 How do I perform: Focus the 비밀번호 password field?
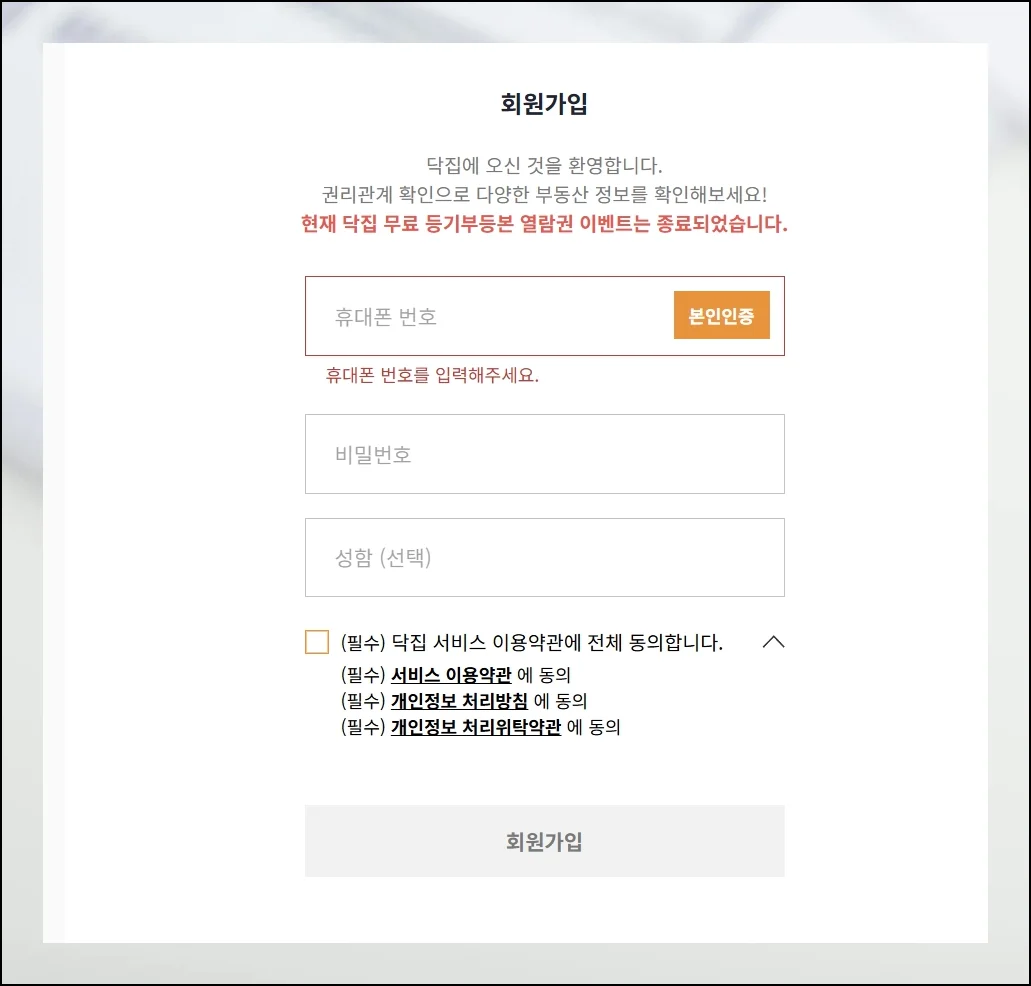[x=544, y=454]
